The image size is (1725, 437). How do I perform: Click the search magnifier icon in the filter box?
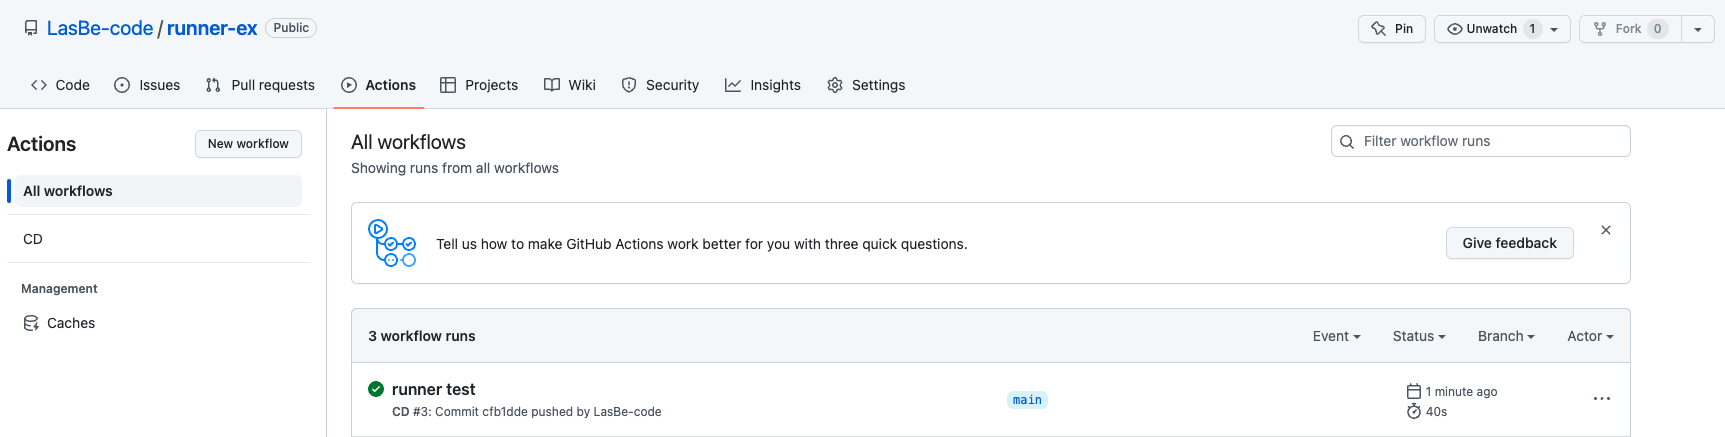(1347, 142)
